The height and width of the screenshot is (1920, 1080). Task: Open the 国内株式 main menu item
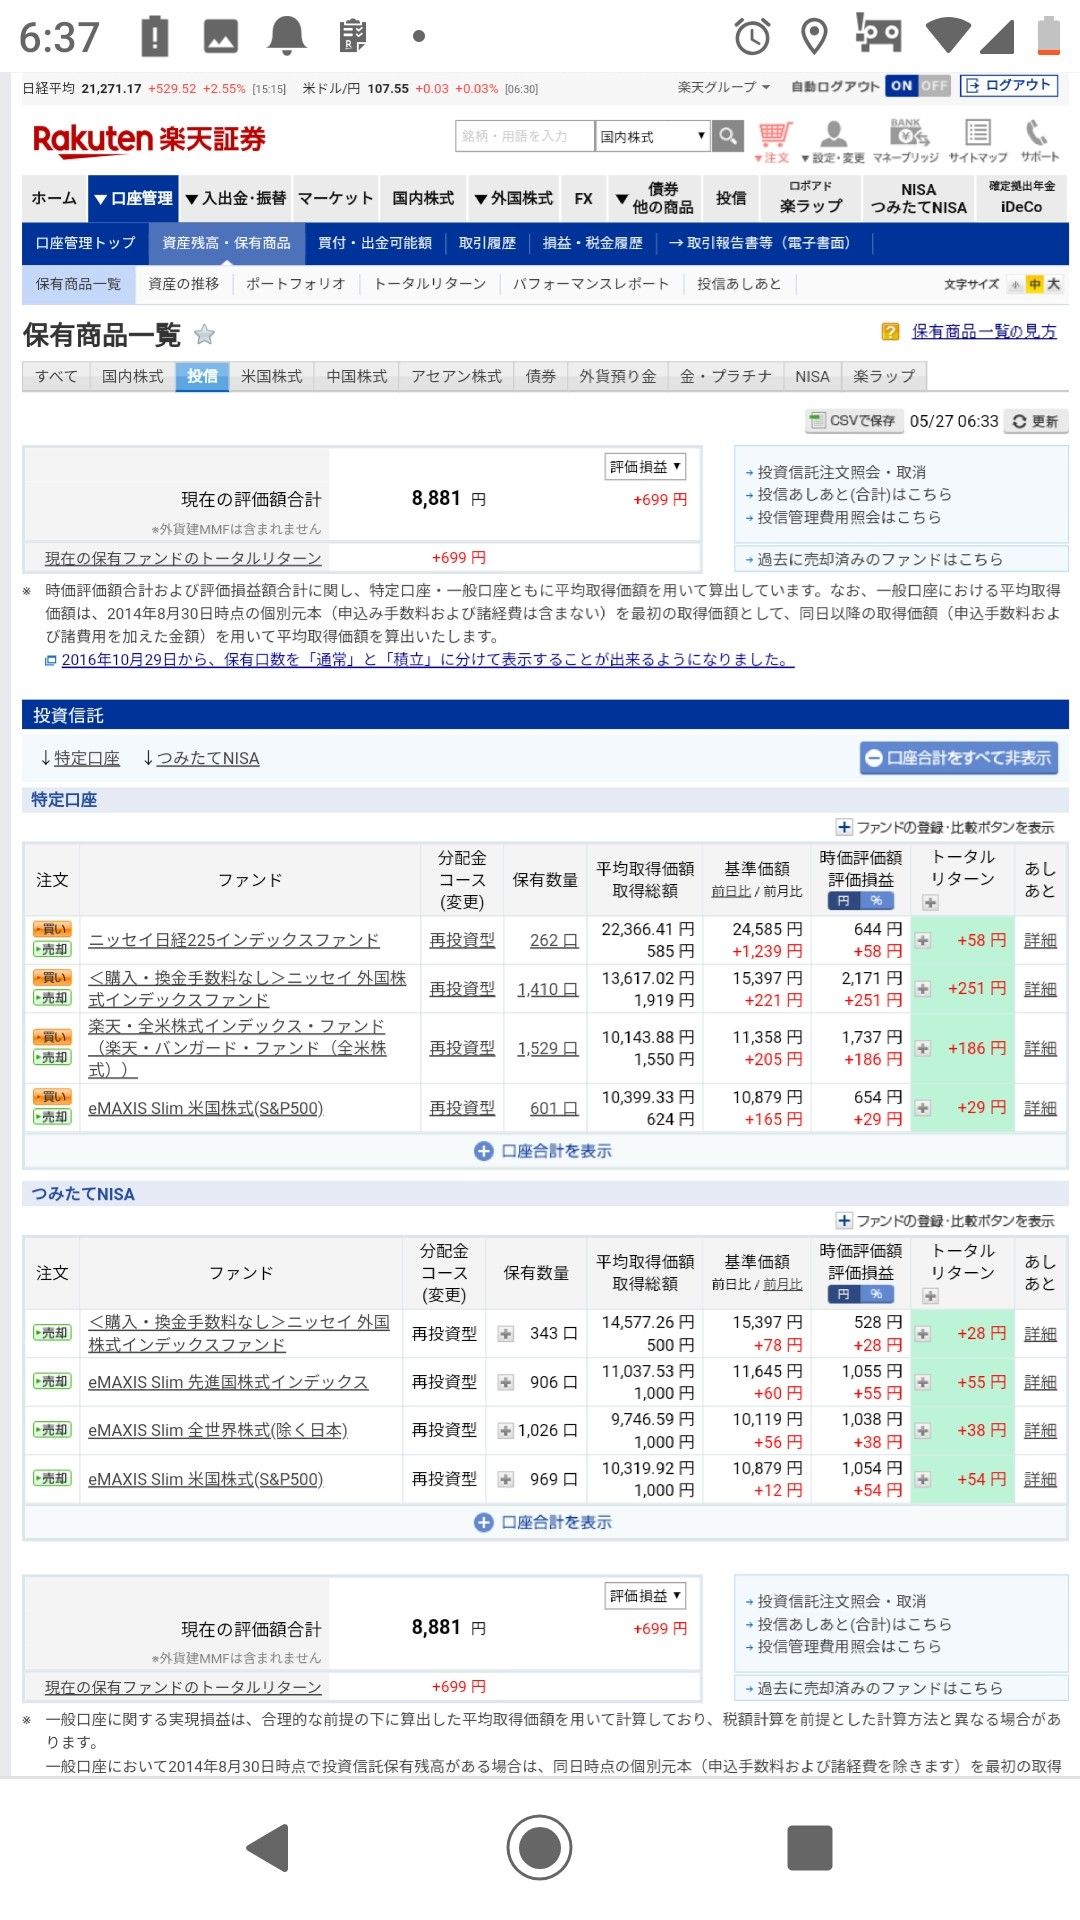click(422, 198)
